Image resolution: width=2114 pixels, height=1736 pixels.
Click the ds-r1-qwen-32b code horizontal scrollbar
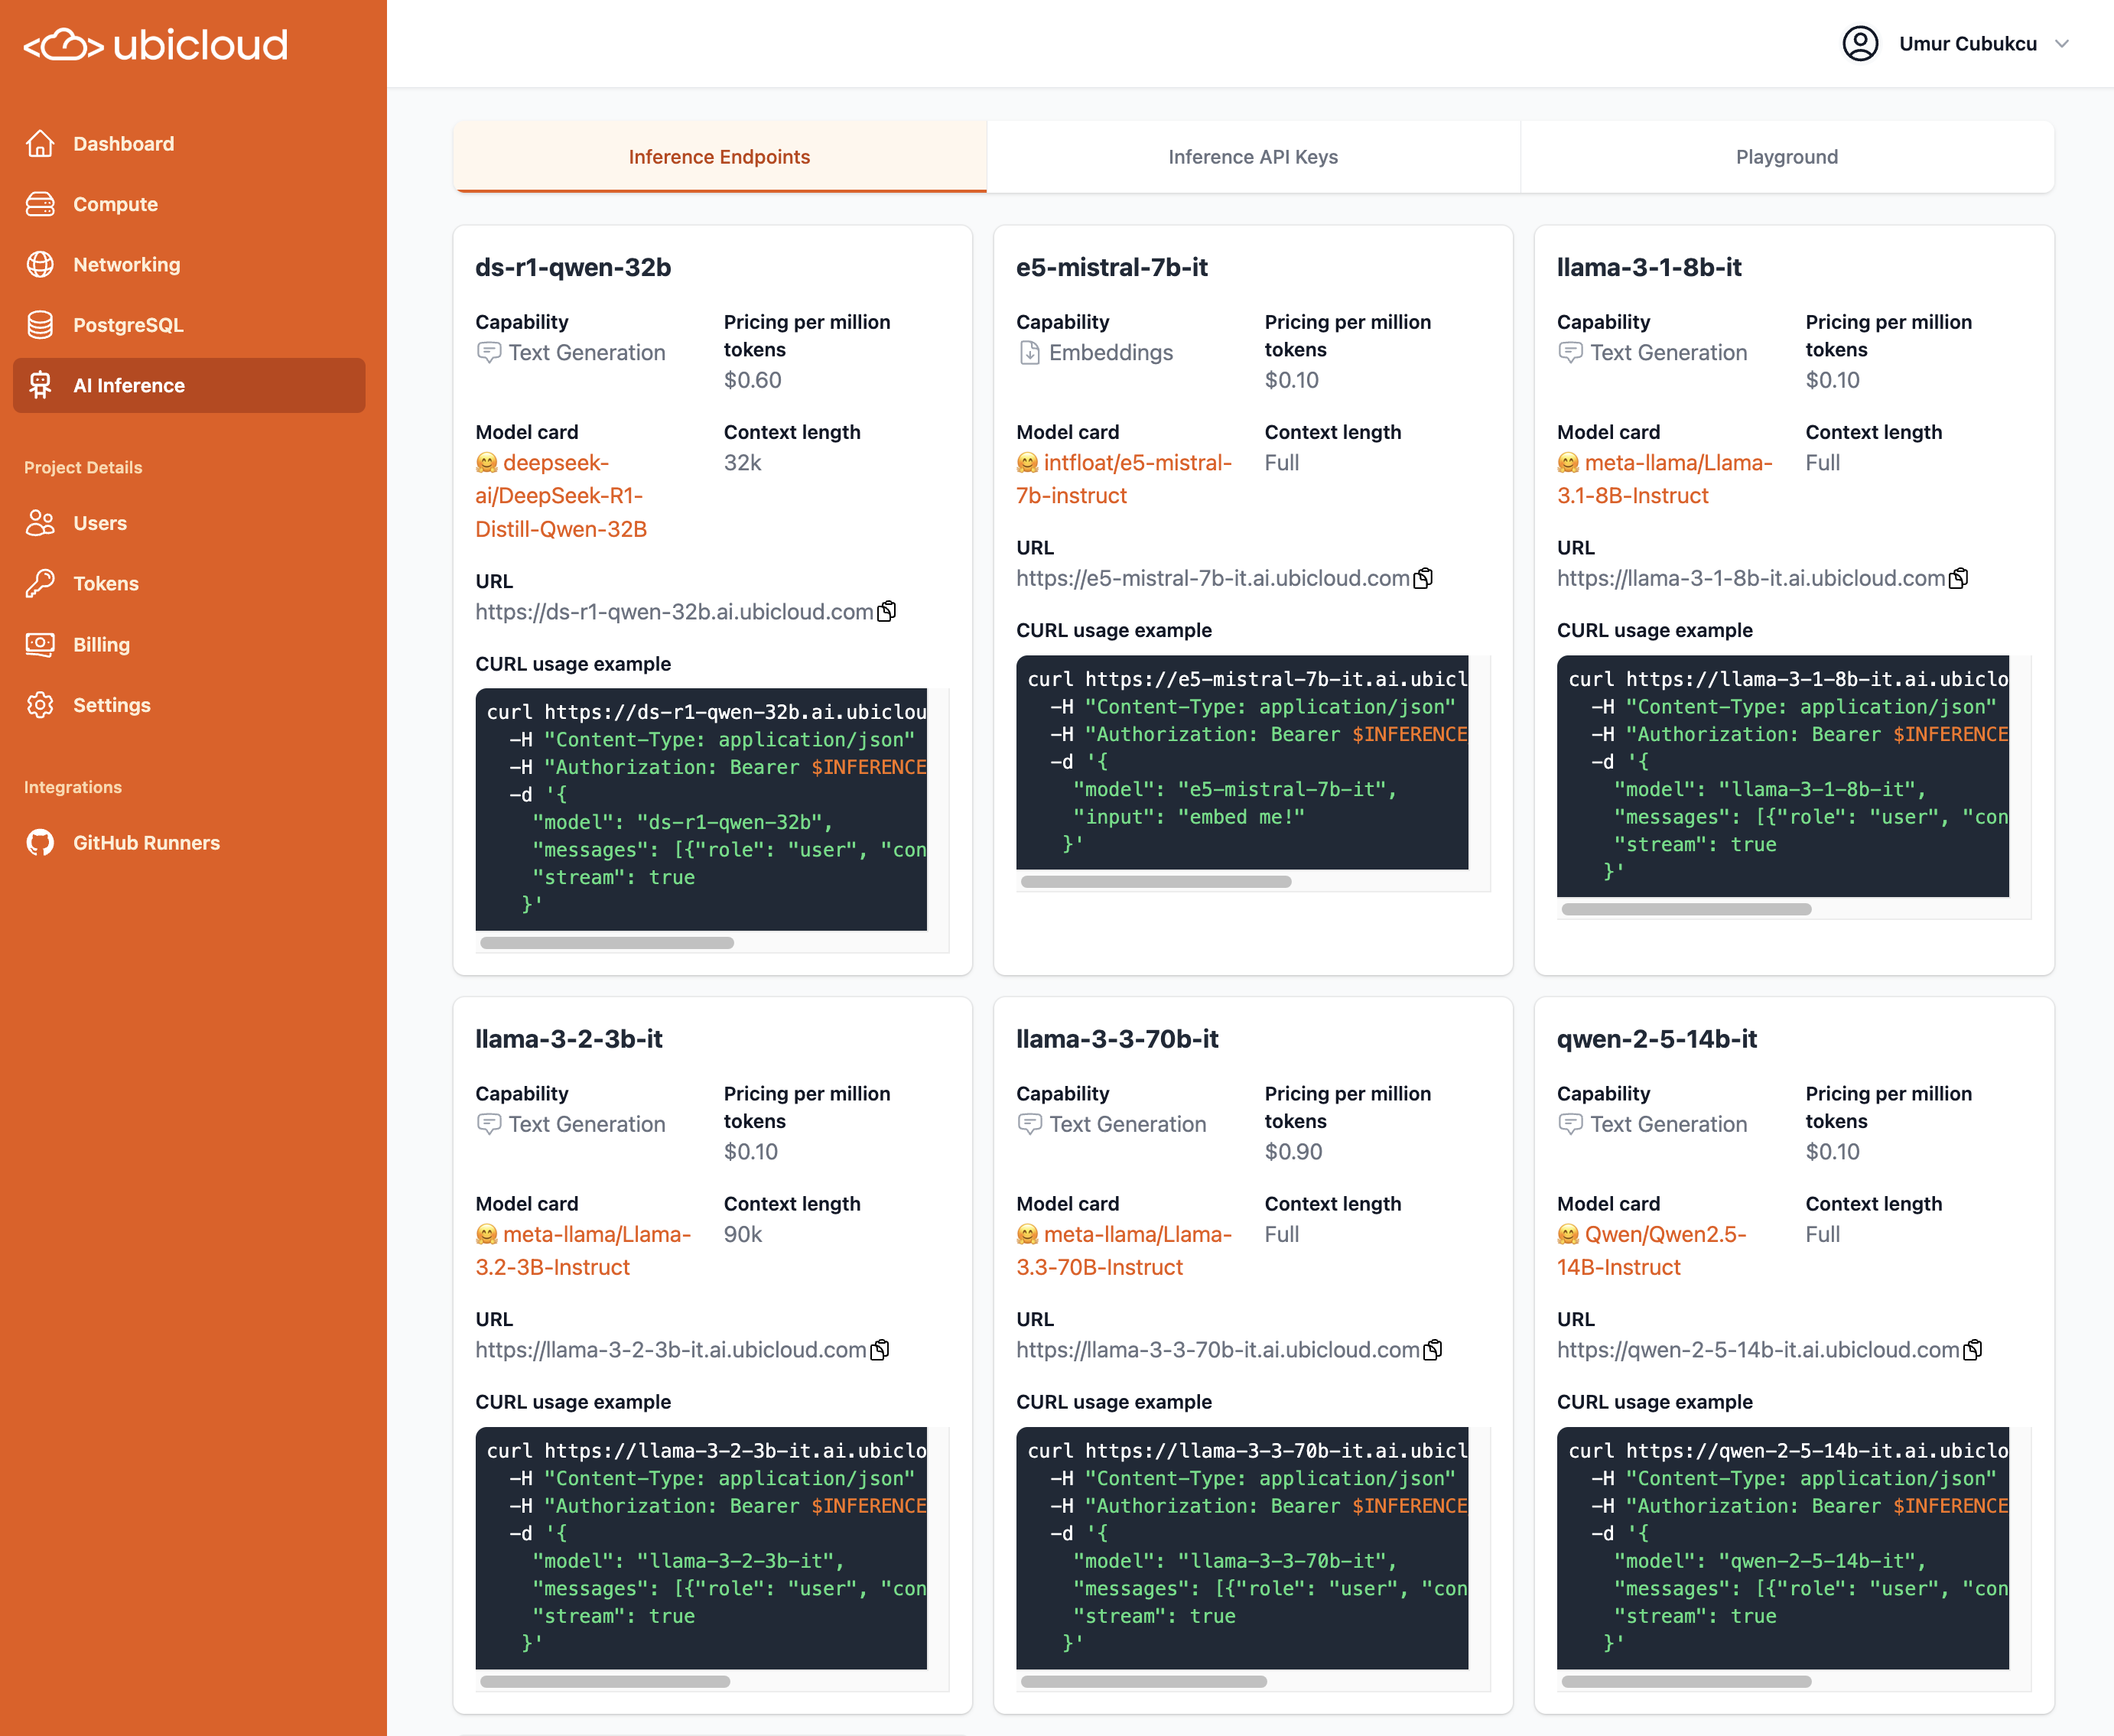pos(606,943)
